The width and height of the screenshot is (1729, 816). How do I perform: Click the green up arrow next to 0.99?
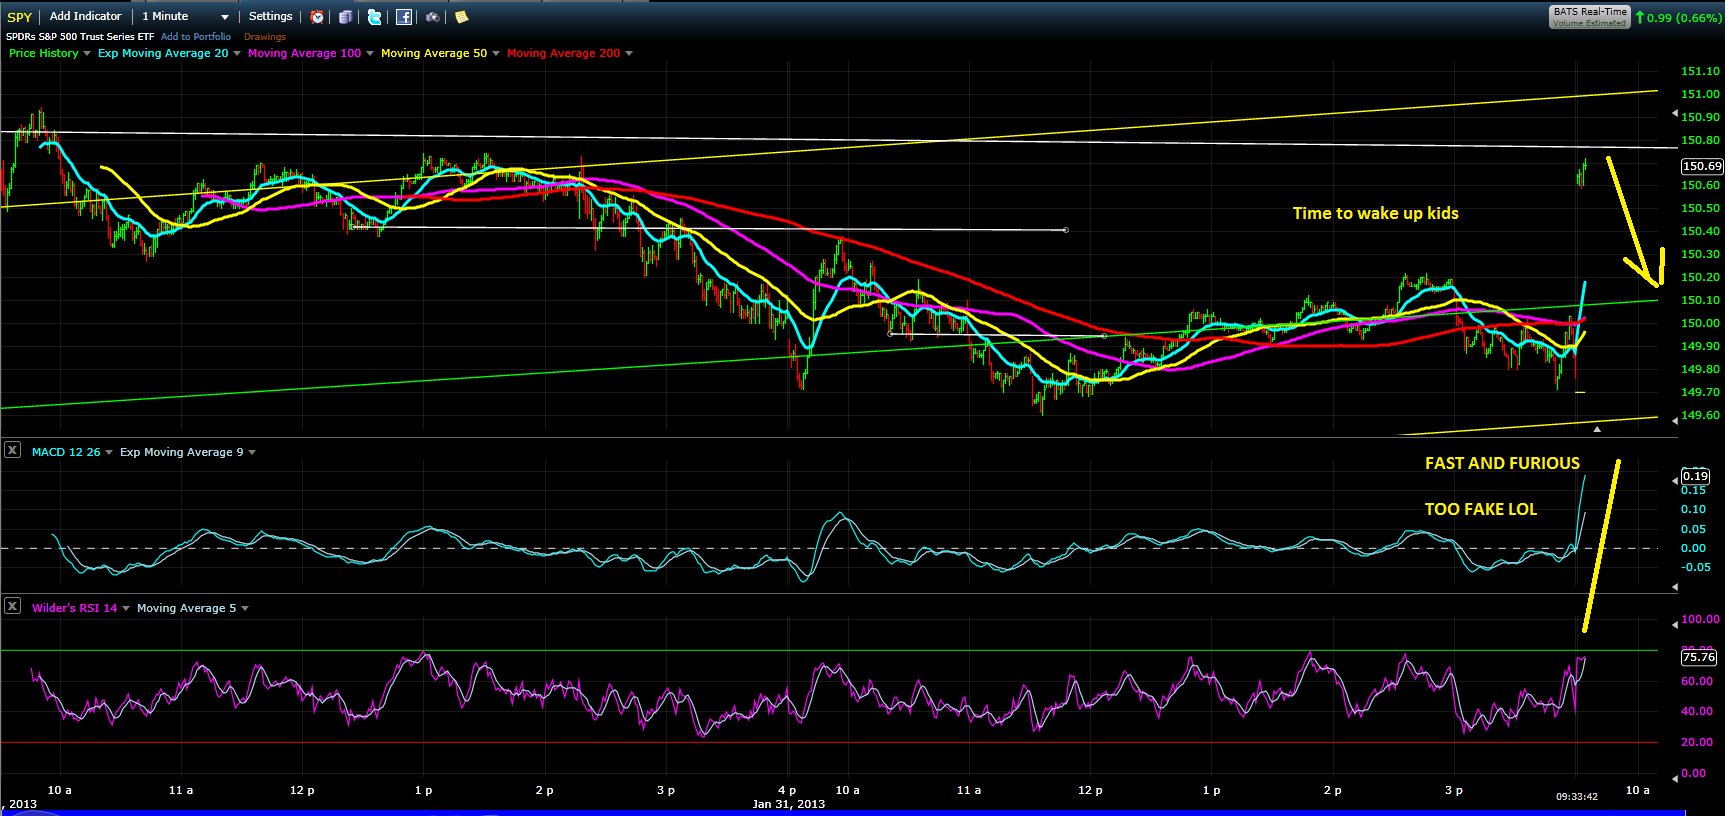tap(1640, 17)
